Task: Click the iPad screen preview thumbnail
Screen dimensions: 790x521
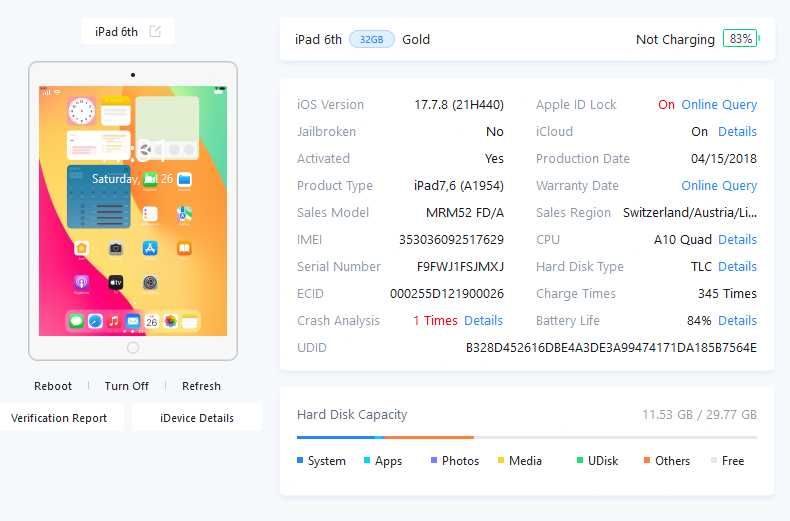Action: [133, 211]
